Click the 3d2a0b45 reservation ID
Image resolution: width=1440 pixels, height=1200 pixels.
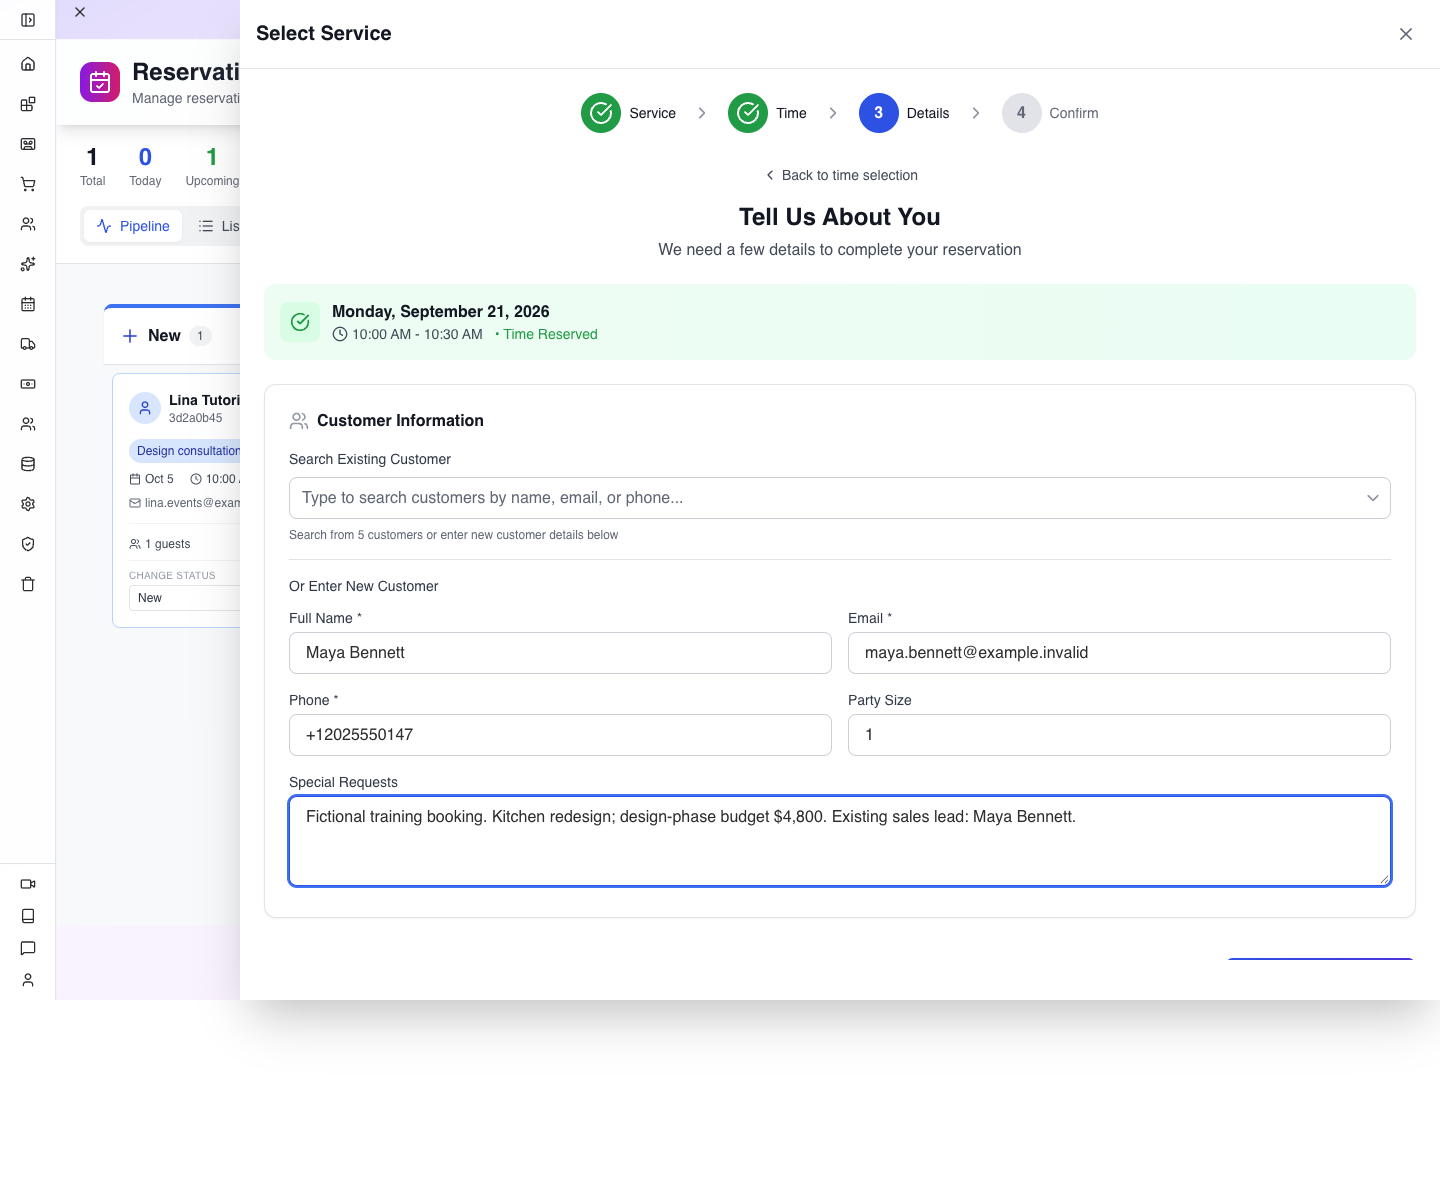point(196,418)
